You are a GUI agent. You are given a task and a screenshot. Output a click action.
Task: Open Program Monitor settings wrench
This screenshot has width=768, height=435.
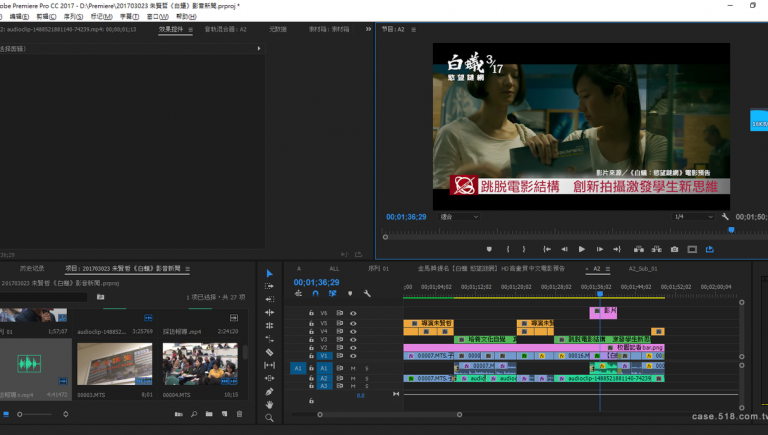(725, 217)
